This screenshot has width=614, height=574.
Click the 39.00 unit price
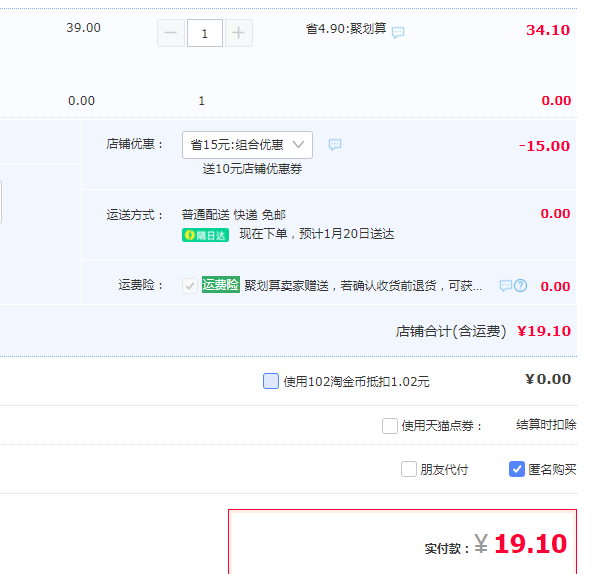pyautogui.click(x=83, y=28)
